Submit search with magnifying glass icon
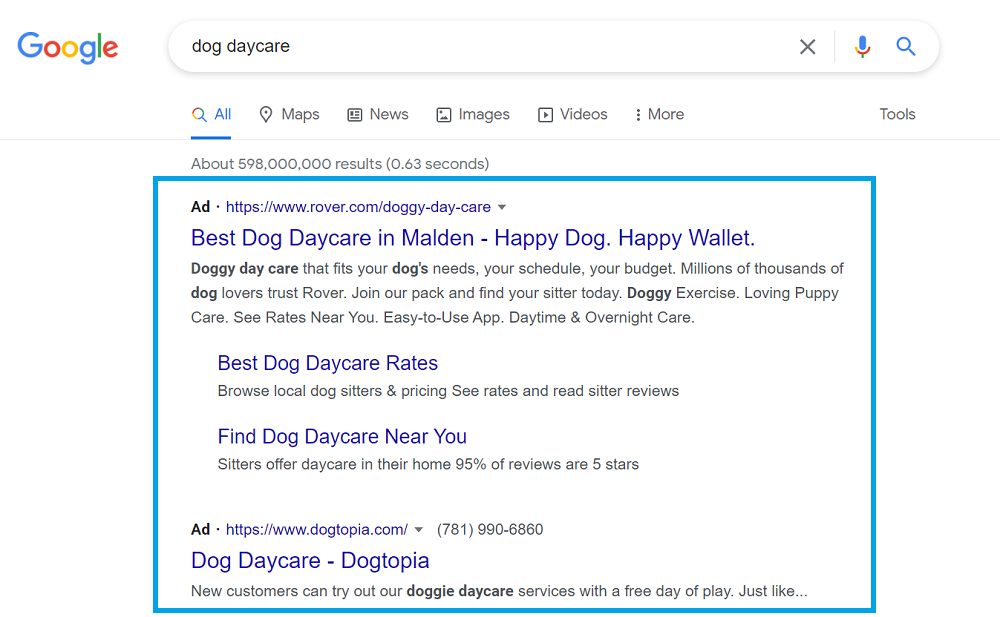This screenshot has height=617, width=1000. tap(906, 47)
